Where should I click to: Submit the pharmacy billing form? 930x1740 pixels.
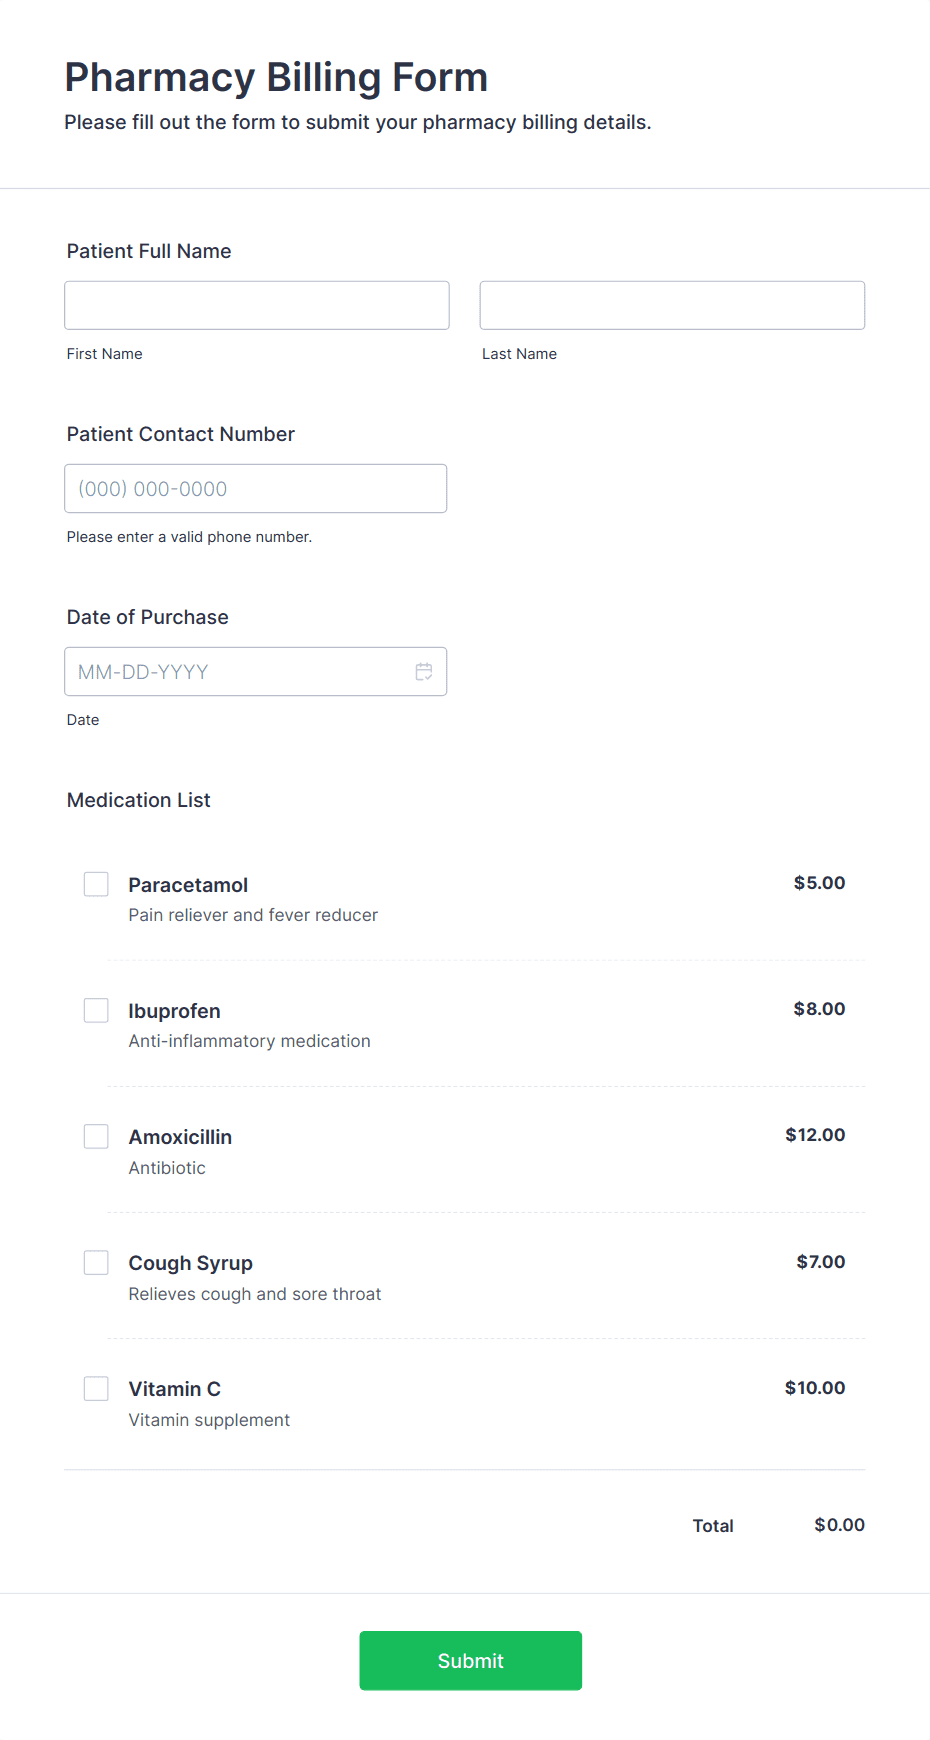(x=471, y=1660)
